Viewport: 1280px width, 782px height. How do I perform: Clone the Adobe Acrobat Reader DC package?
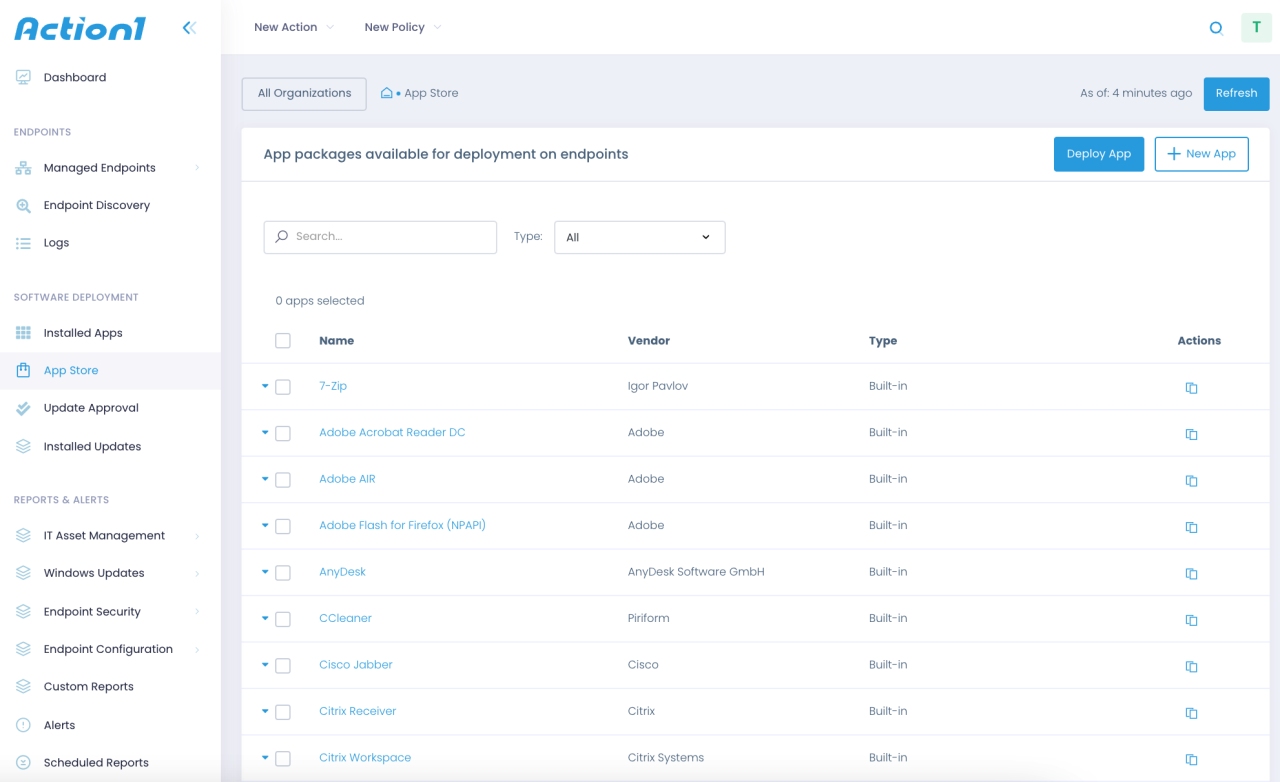(1191, 434)
